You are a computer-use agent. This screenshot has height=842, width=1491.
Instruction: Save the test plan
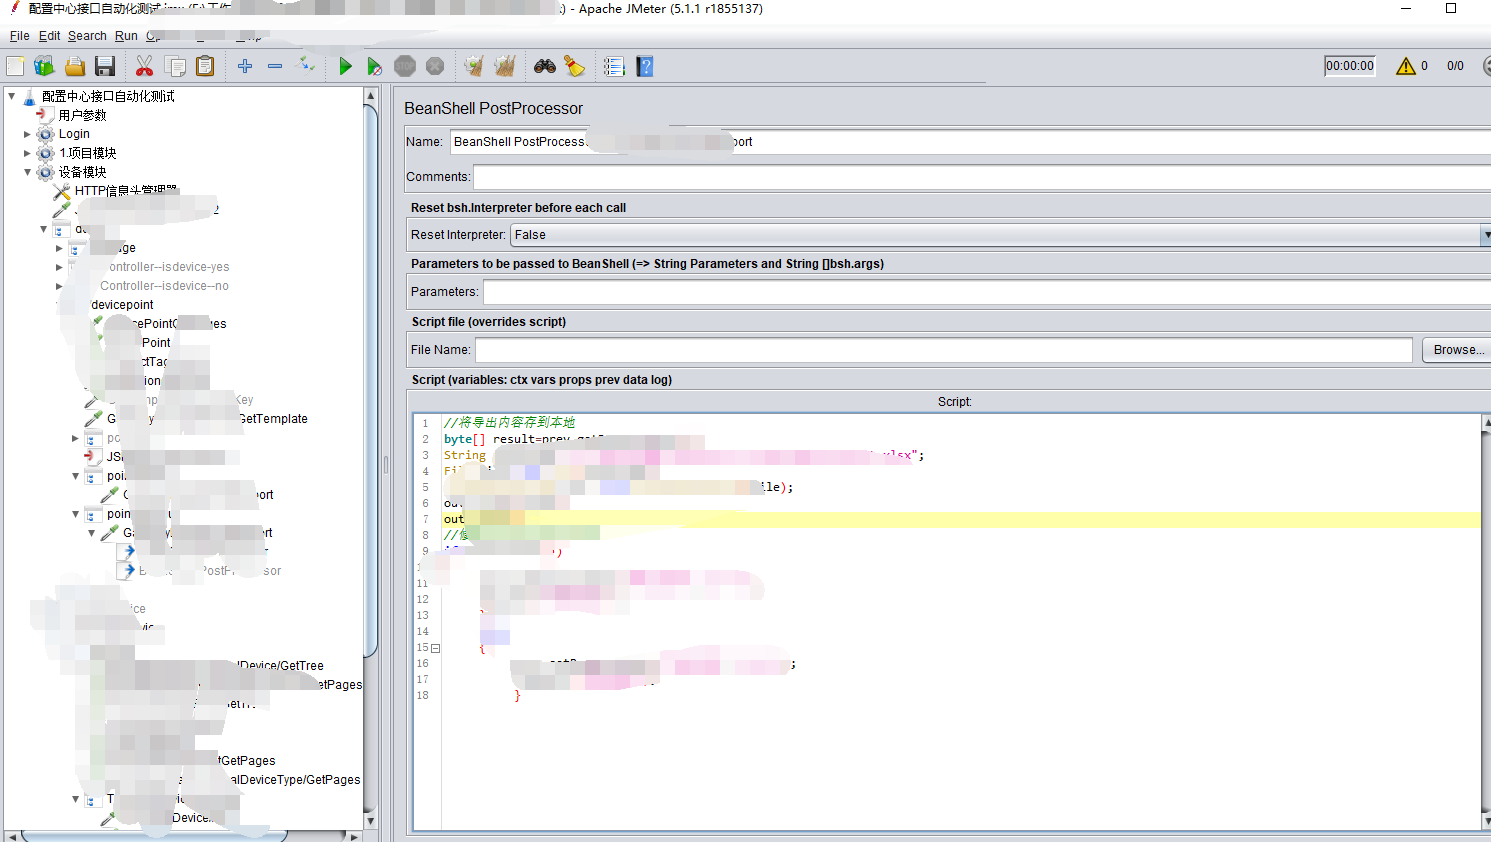pos(105,66)
